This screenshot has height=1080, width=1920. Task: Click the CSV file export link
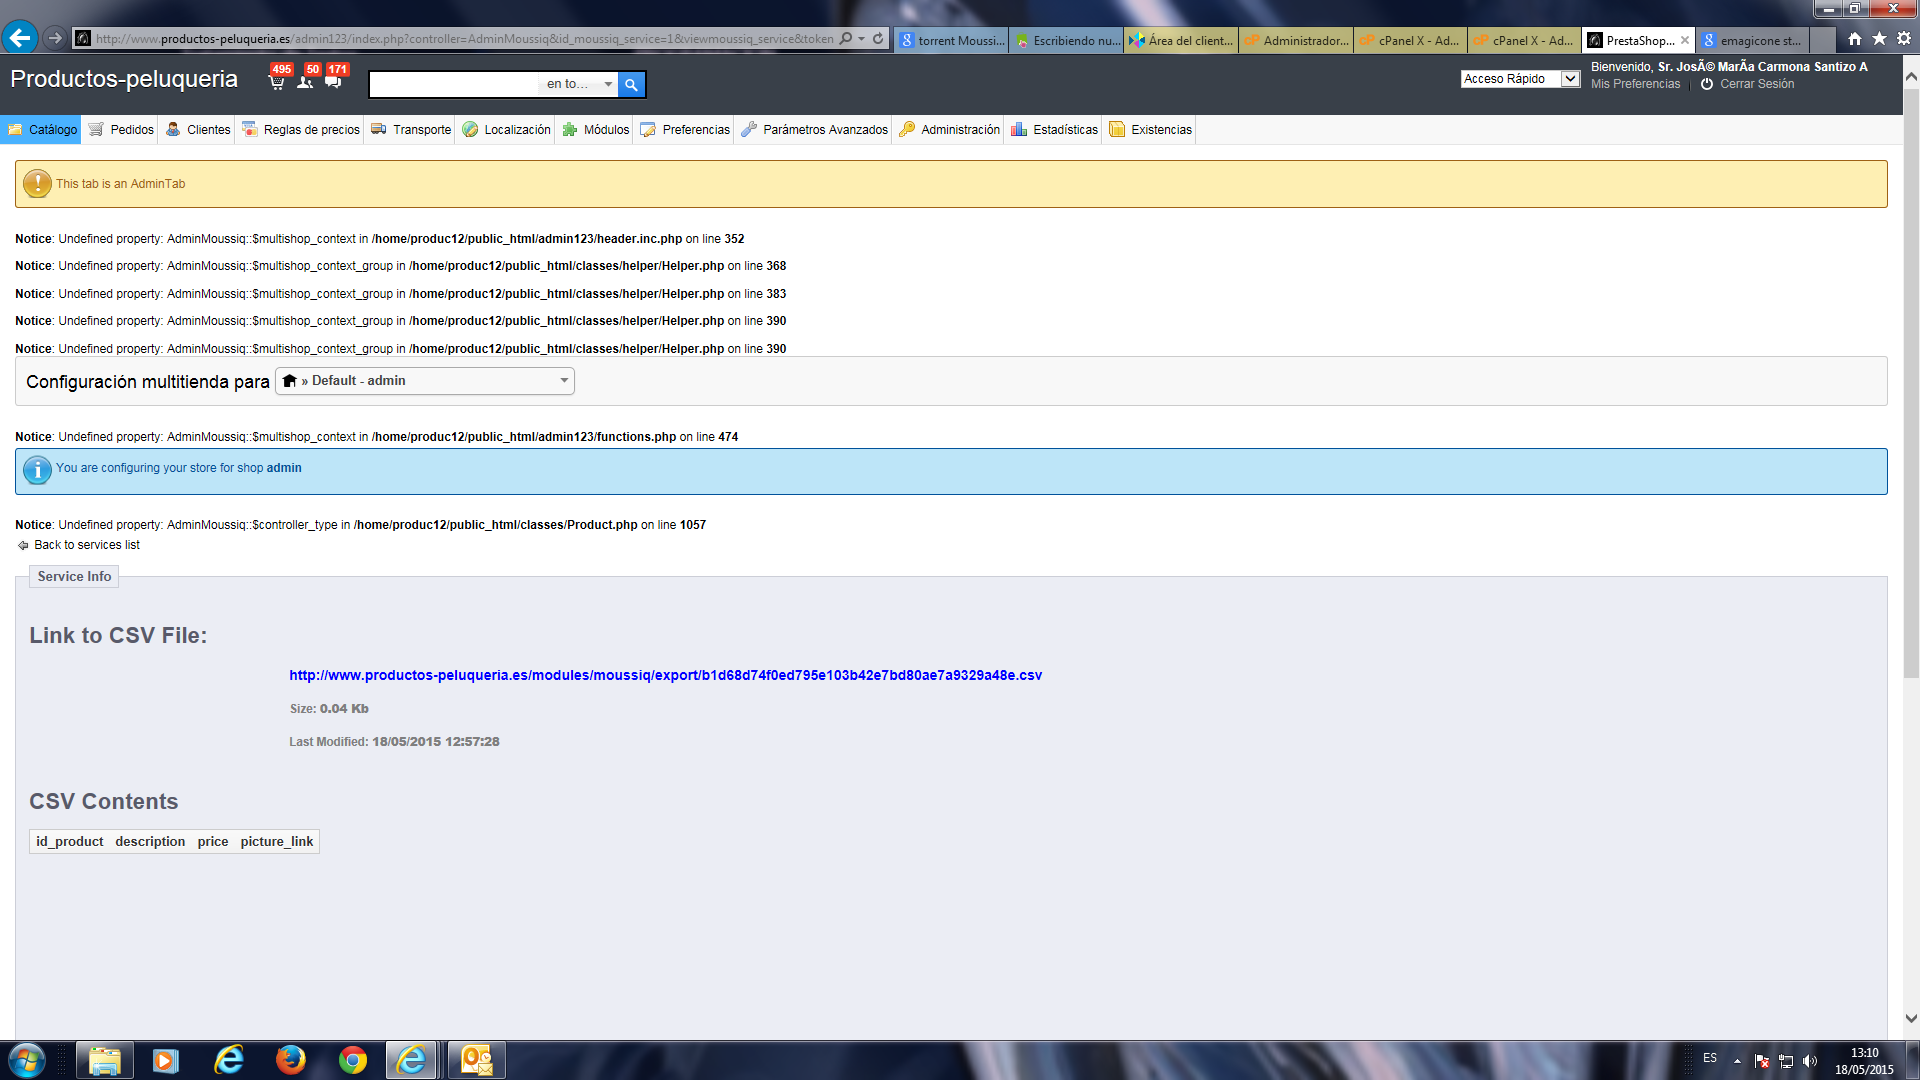point(665,675)
